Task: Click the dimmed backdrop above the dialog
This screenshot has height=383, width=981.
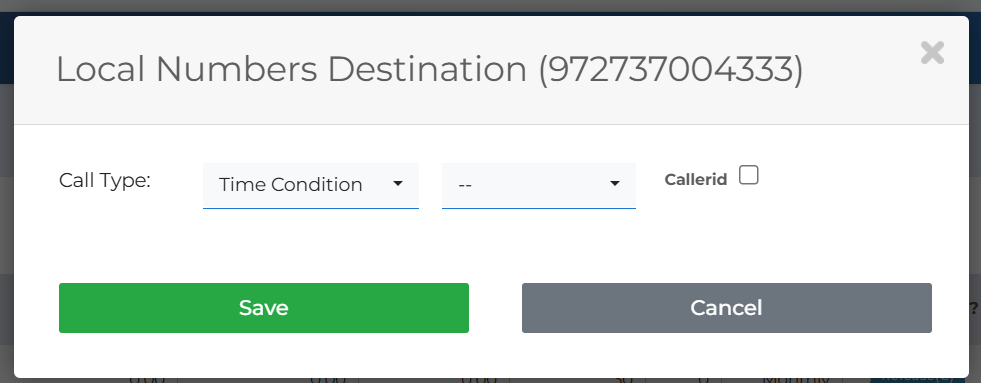Action: [490, 6]
